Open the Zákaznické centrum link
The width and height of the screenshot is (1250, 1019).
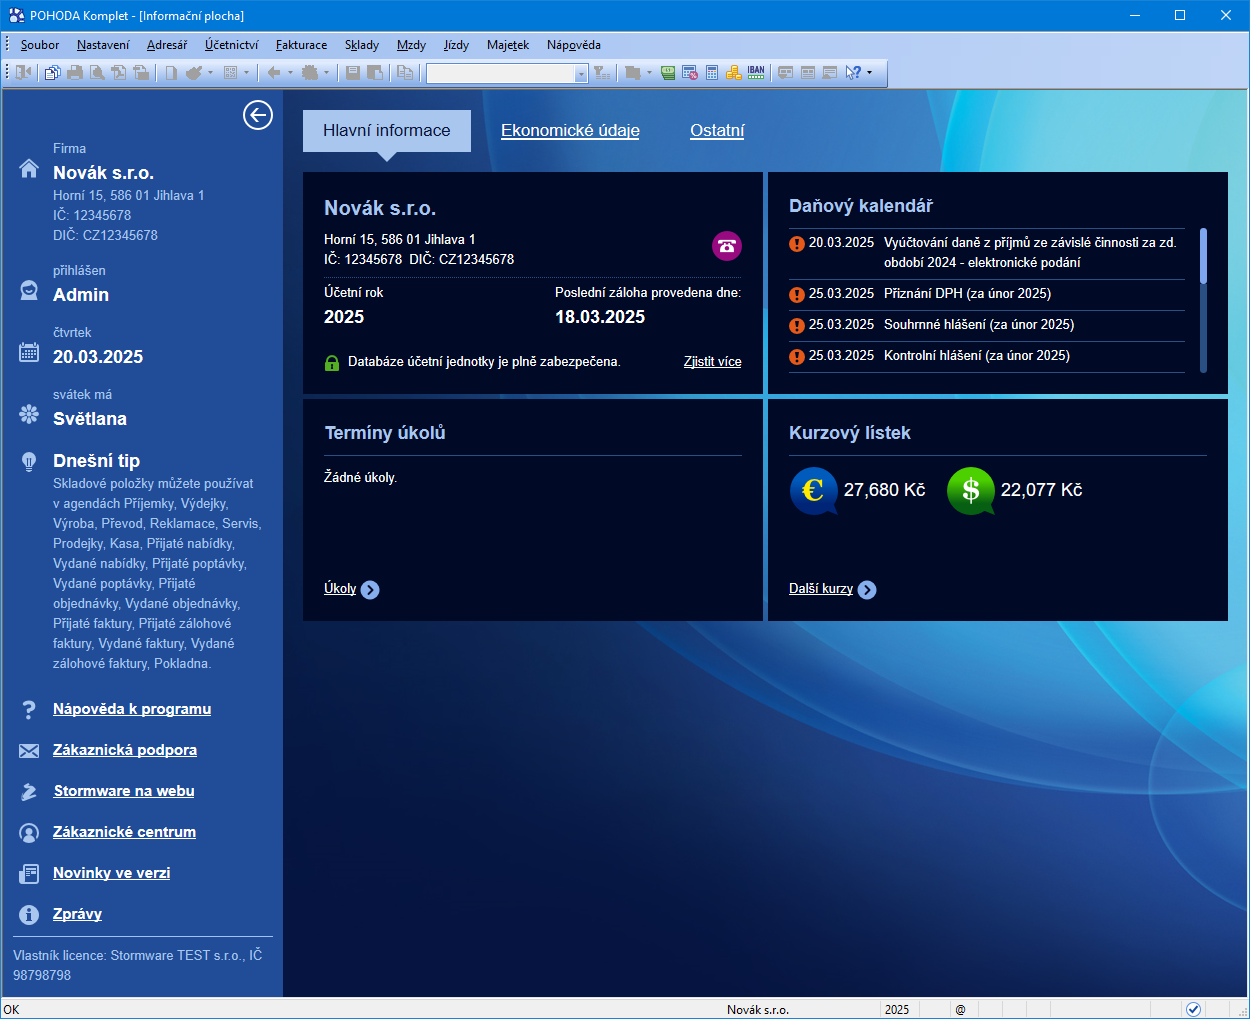click(124, 832)
